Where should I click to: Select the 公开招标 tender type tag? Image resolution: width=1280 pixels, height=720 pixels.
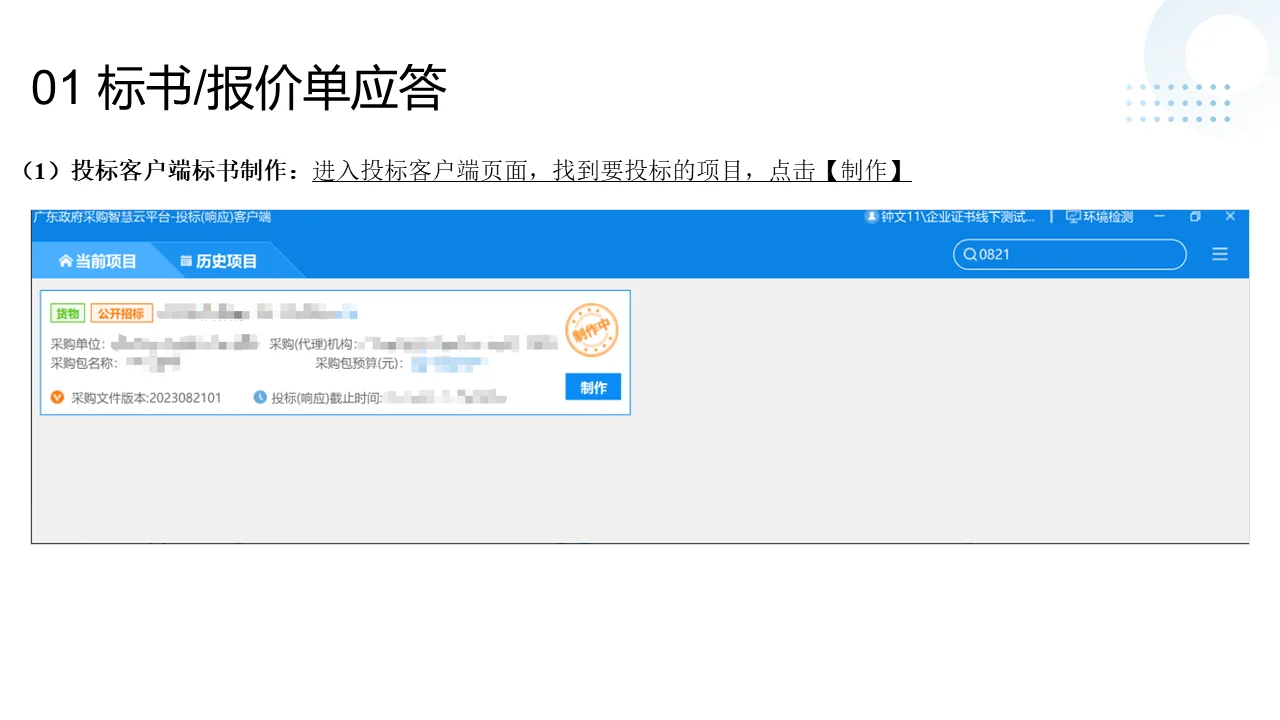(x=122, y=312)
